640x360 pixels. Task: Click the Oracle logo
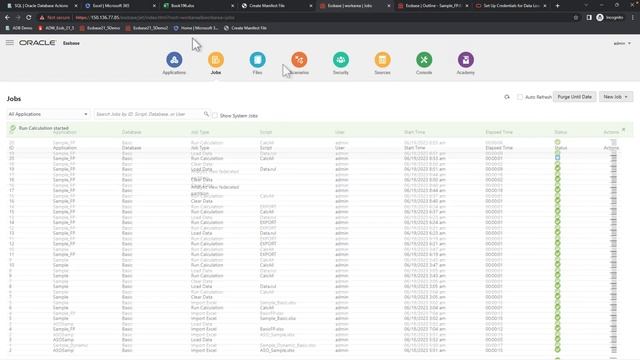[38, 42]
